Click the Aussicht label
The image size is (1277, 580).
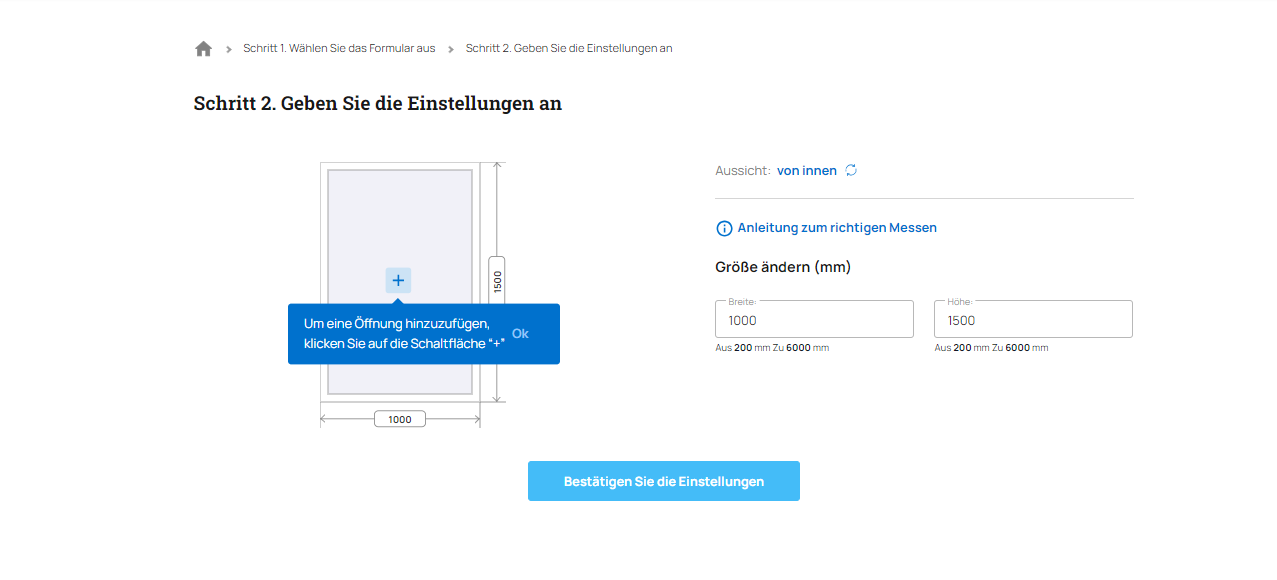click(x=743, y=171)
